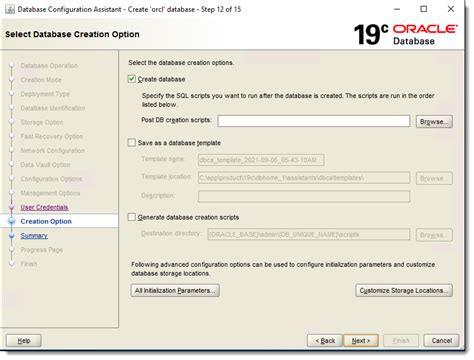474x360 pixels.
Task: Browse for Post DB creation scripts
Action: [434, 122]
